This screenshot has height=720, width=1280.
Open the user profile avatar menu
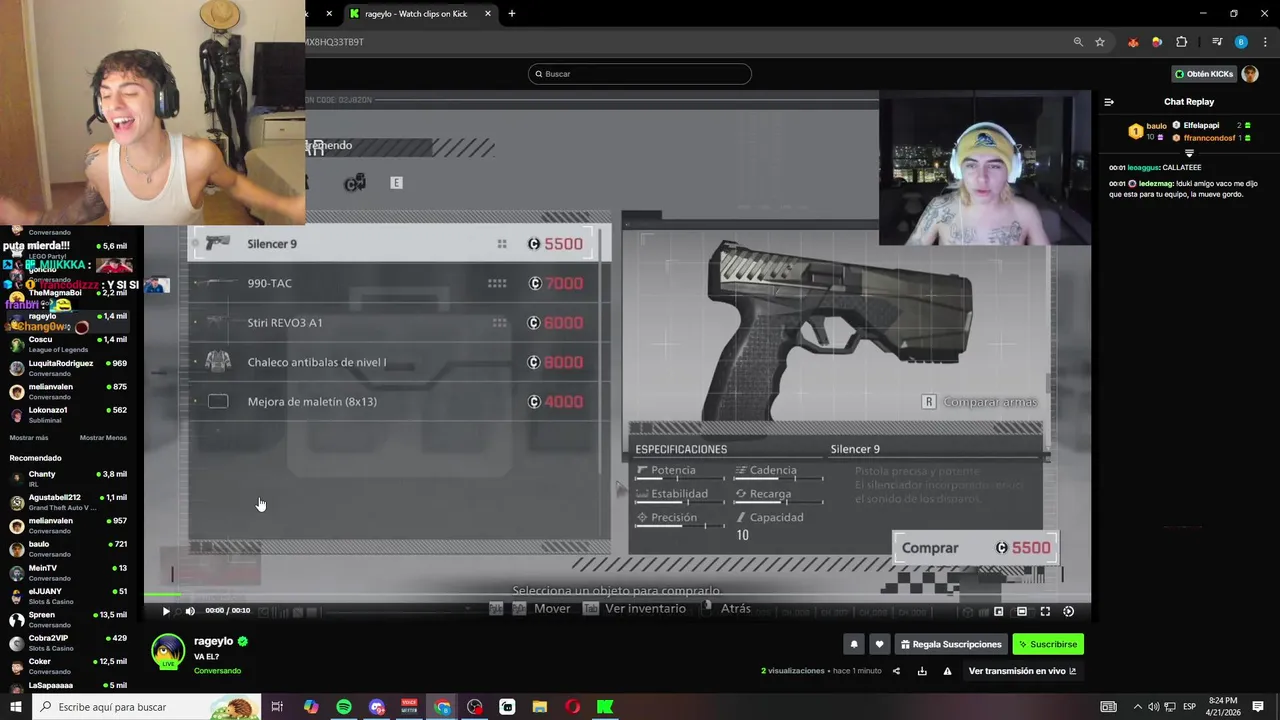click(1250, 74)
